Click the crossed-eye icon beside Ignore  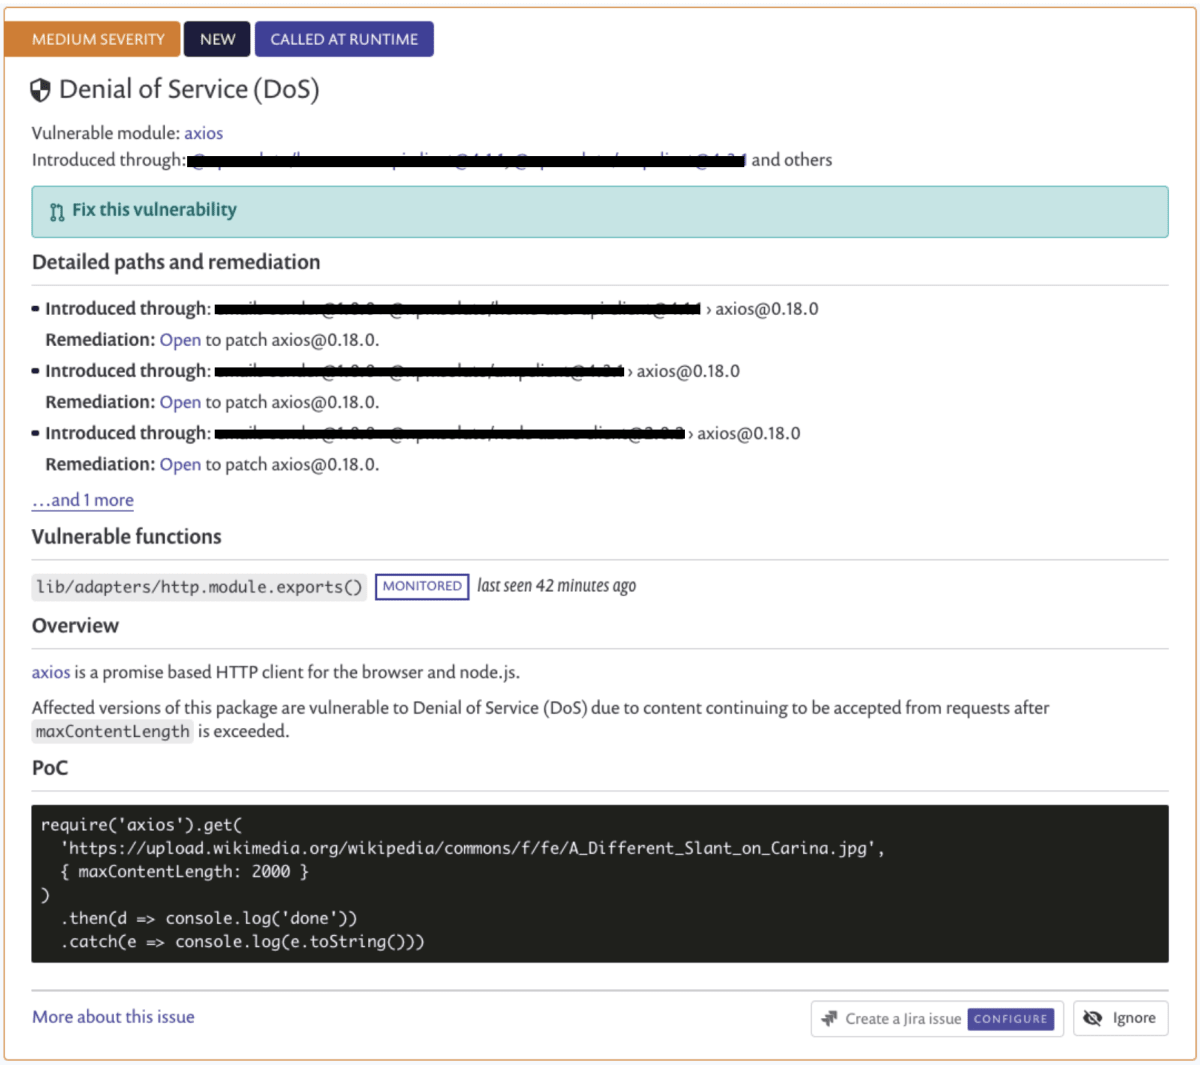tap(1093, 1018)
